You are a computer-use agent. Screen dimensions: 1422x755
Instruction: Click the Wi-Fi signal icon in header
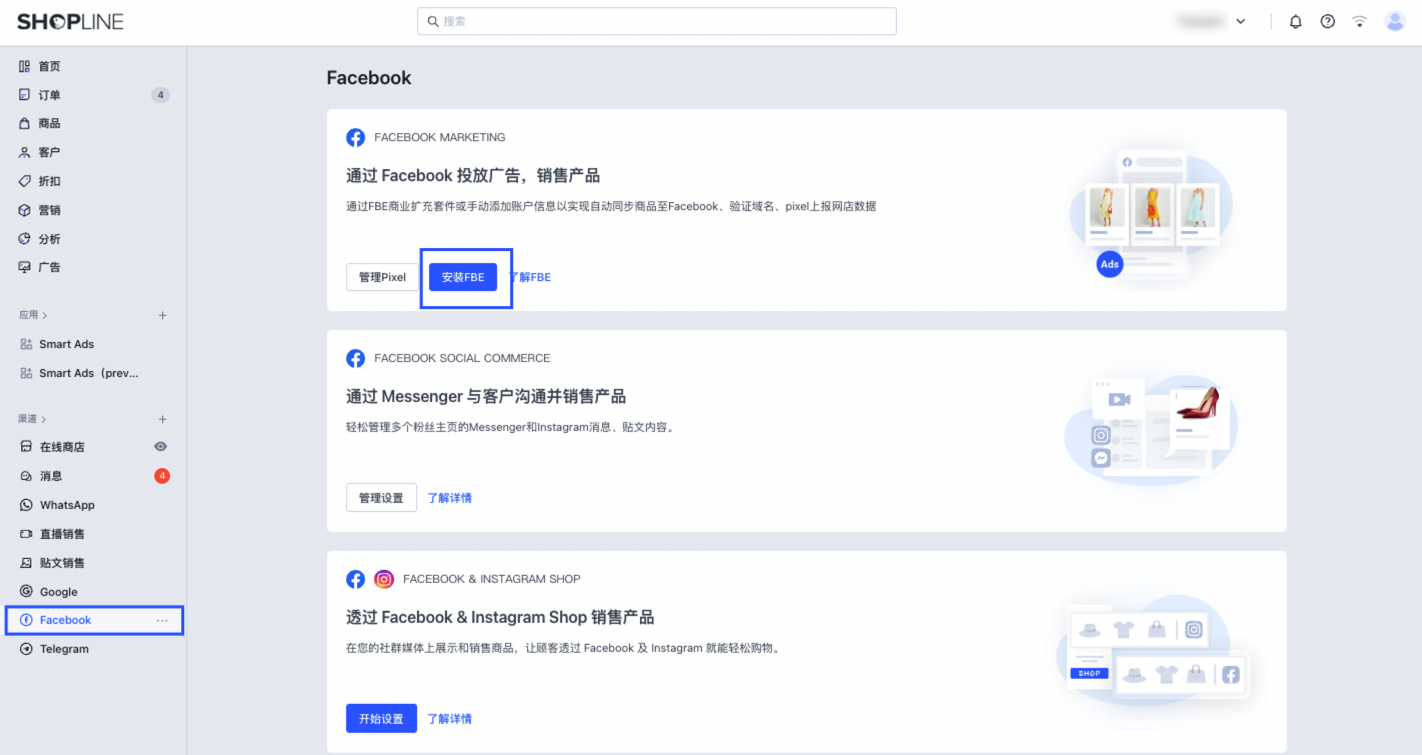[1360, 21]
